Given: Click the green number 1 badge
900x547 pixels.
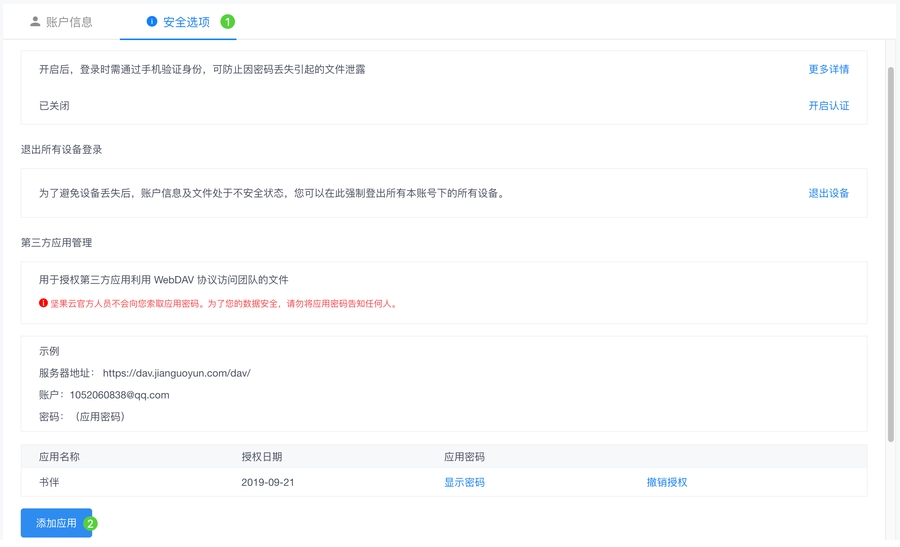Looking at the screenshot, I should coord(227,21).
